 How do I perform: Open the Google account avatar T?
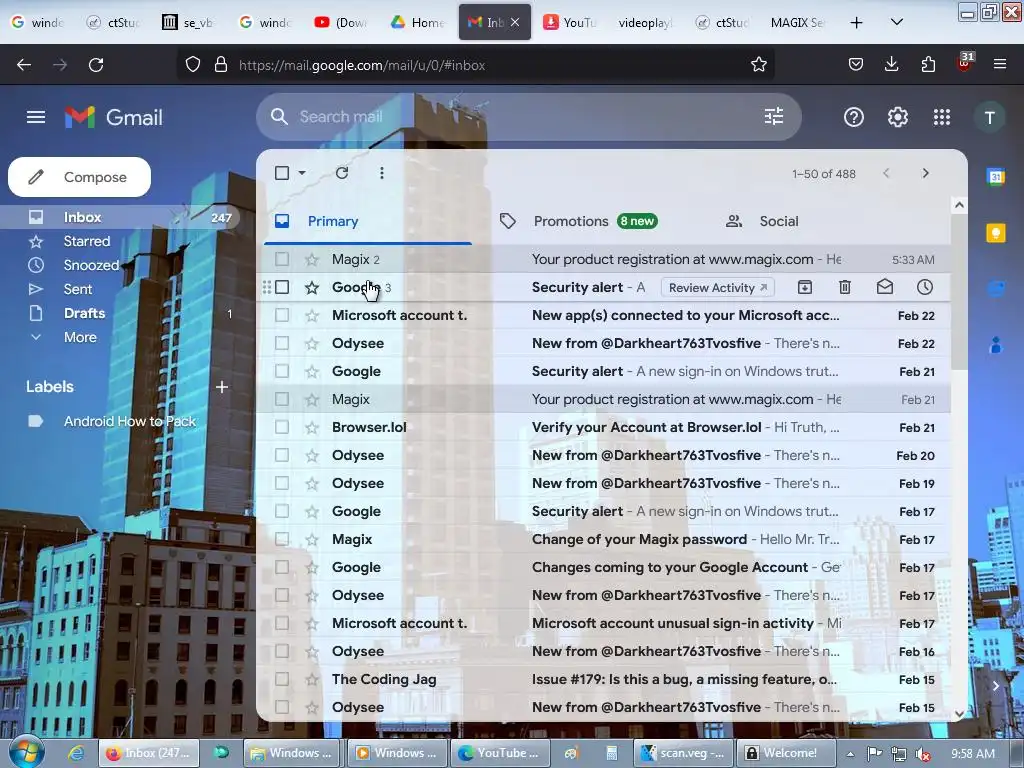point(989,118)
